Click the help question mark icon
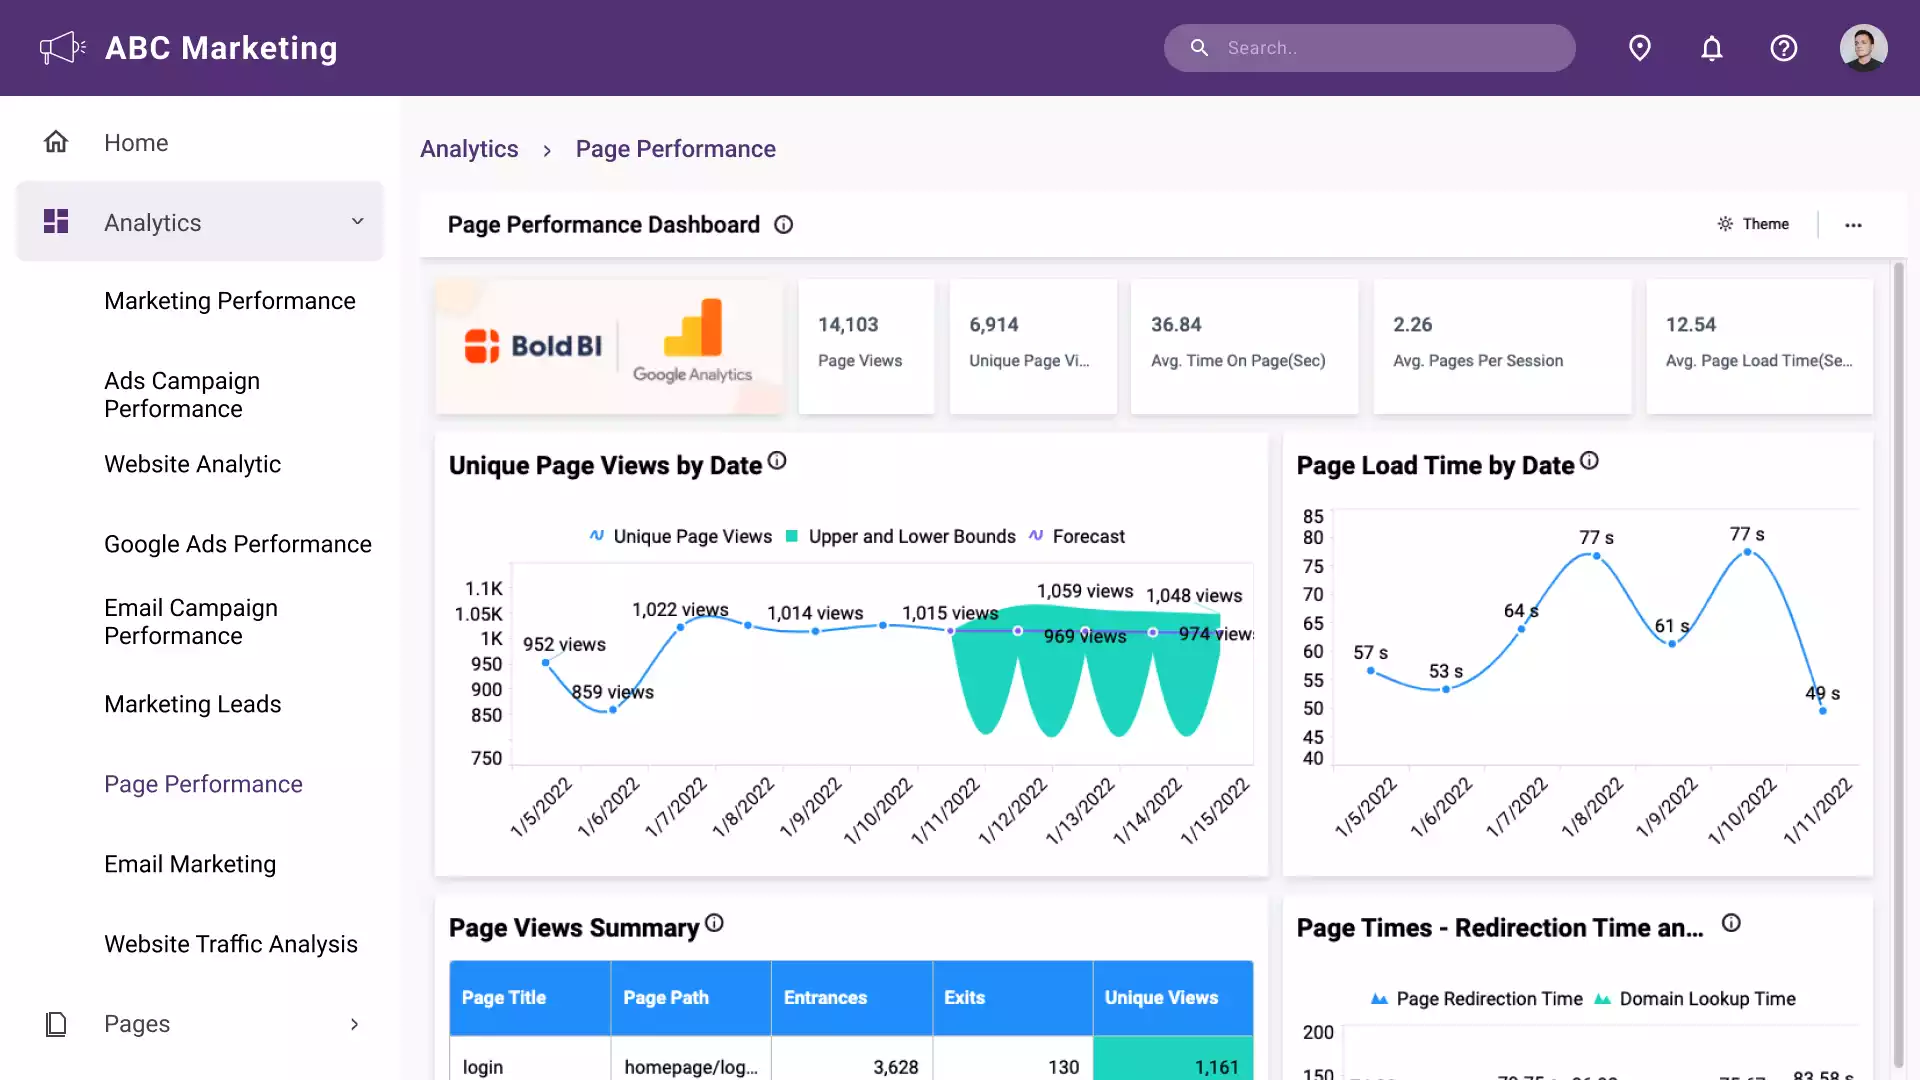The height and width of the screenshot is (1080, 1920). pos(1784,48)
